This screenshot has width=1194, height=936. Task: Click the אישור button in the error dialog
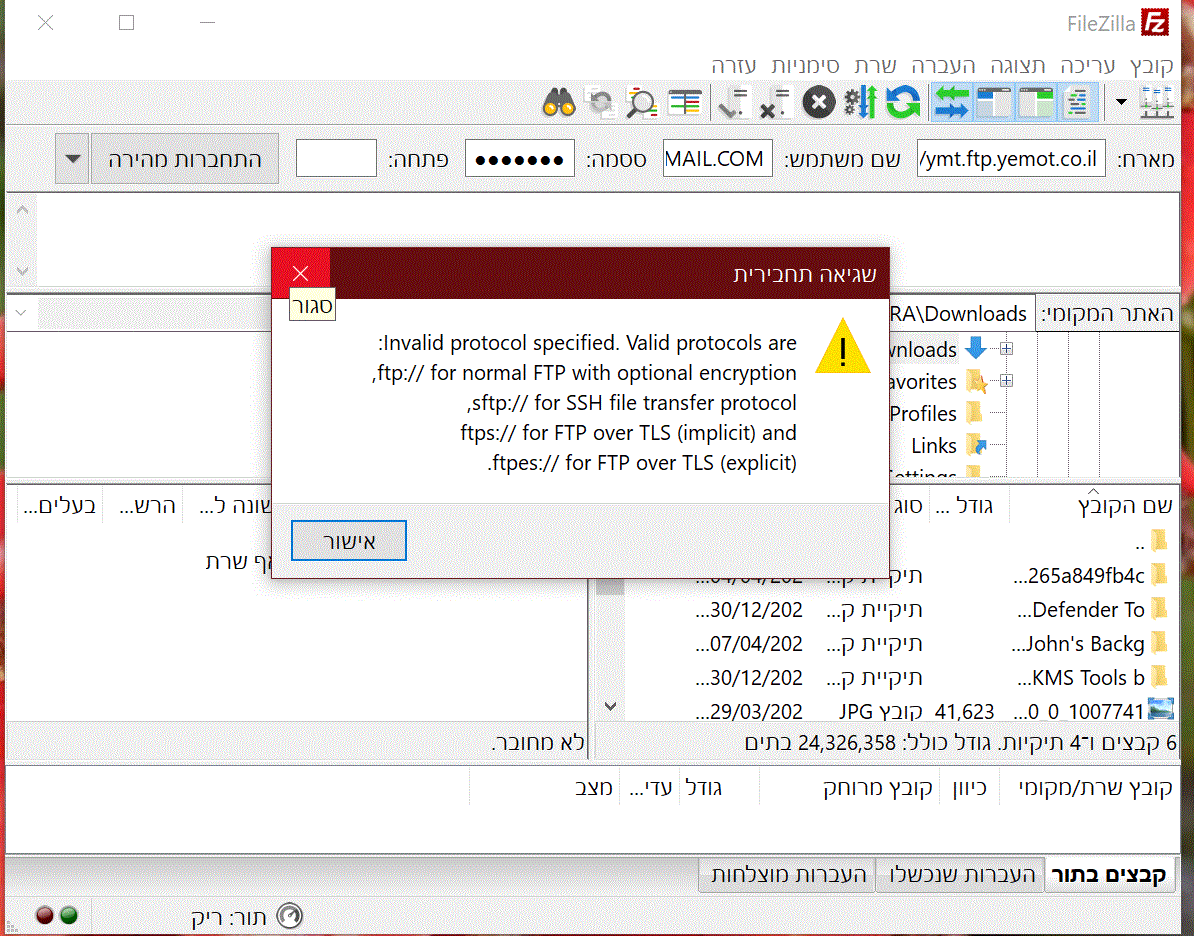click(x=348, y=541)
